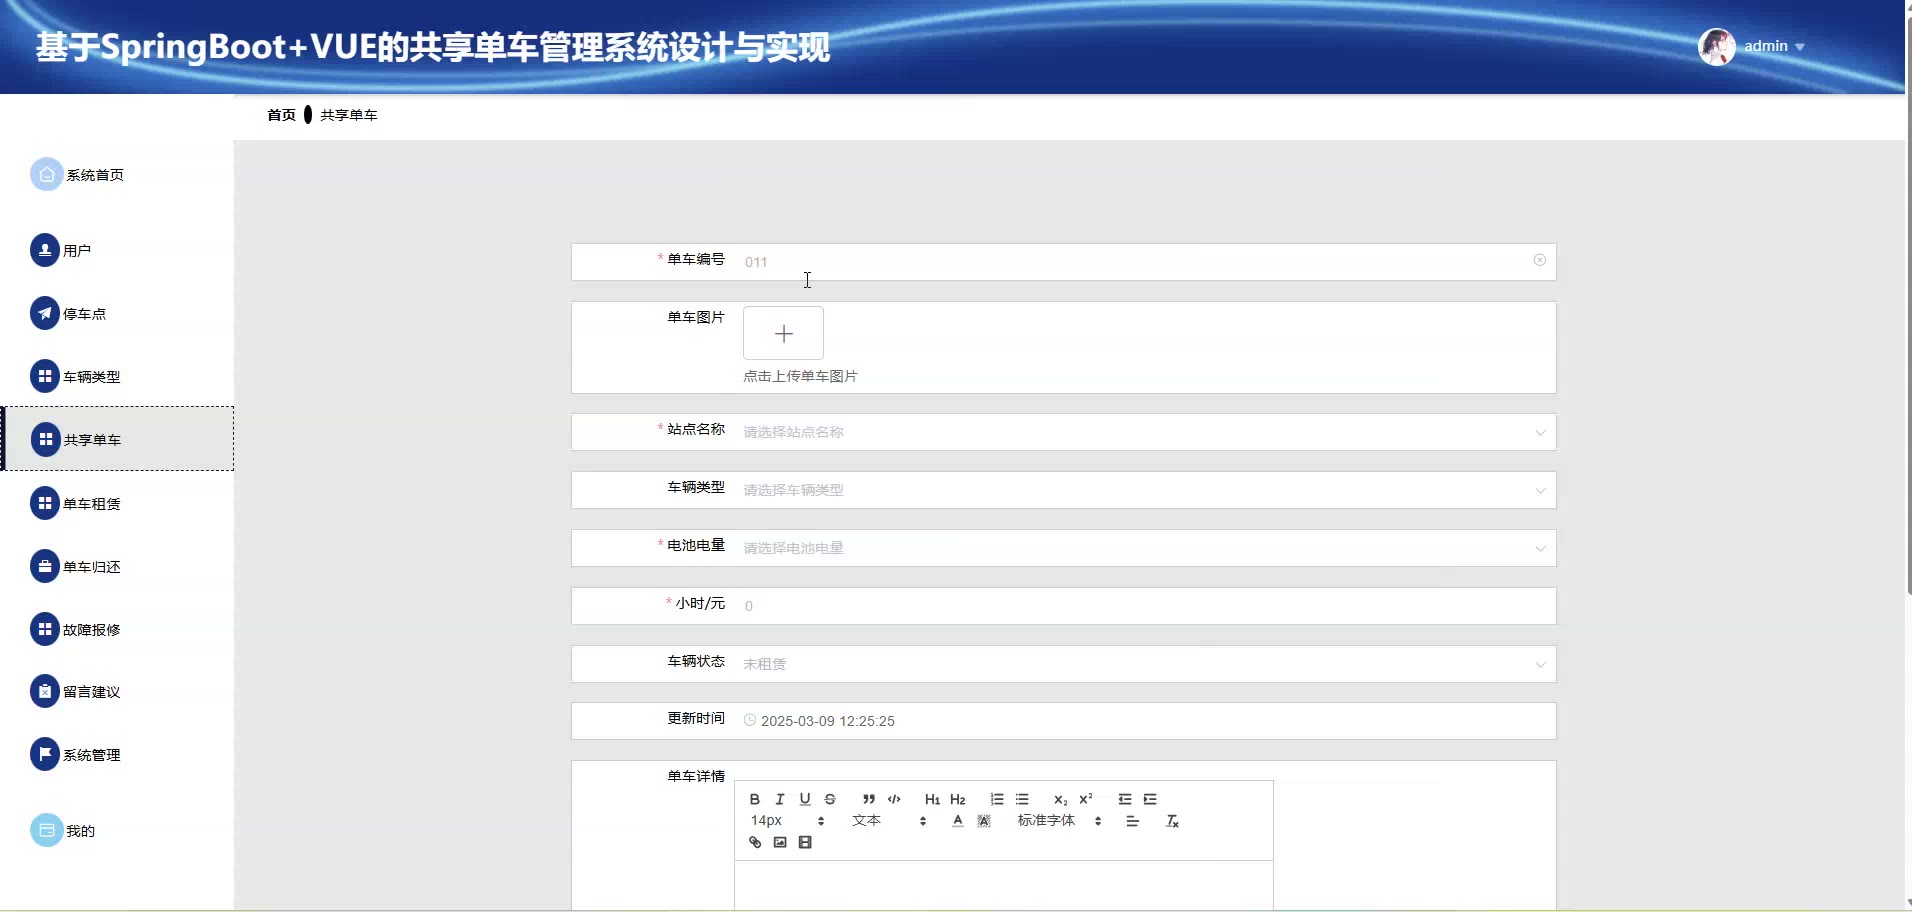Open the text alignment options
This screenshot has width=1912, height=912.
click(1133, 821)
